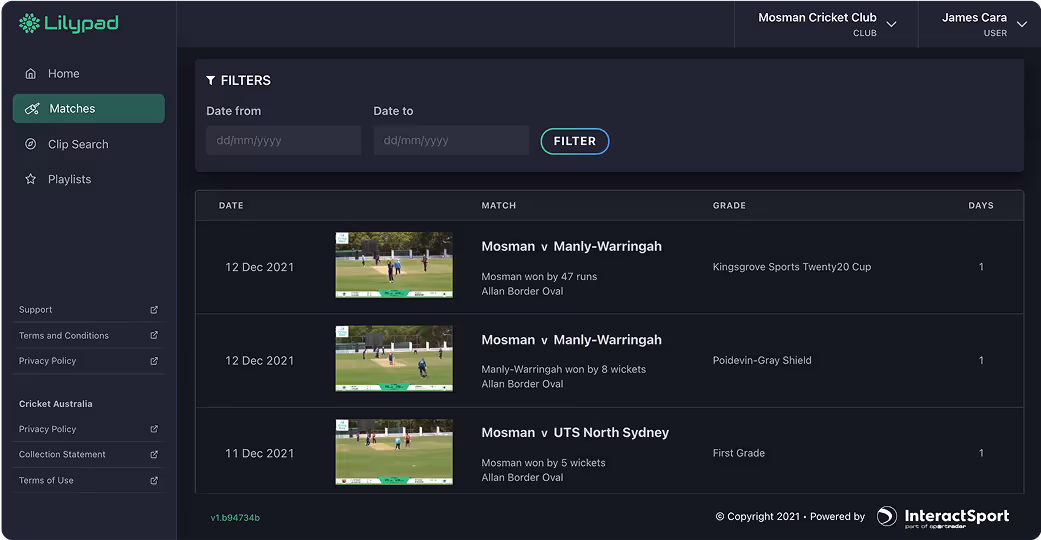Screen dimensions: 1041x540
Task: Click the Date from input field
Action: tap(283, 141)
